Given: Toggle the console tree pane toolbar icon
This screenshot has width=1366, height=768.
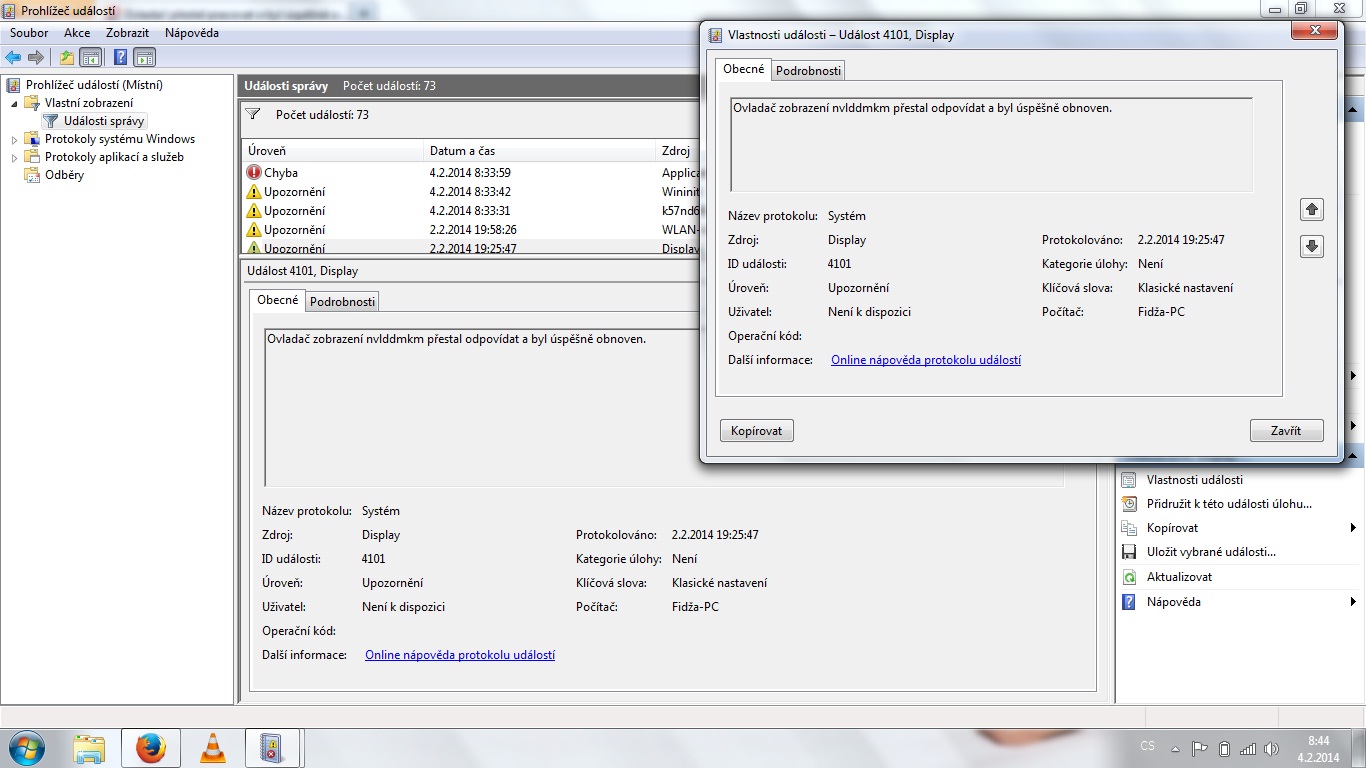Looking at the screenshot, I should pos(90,57).
